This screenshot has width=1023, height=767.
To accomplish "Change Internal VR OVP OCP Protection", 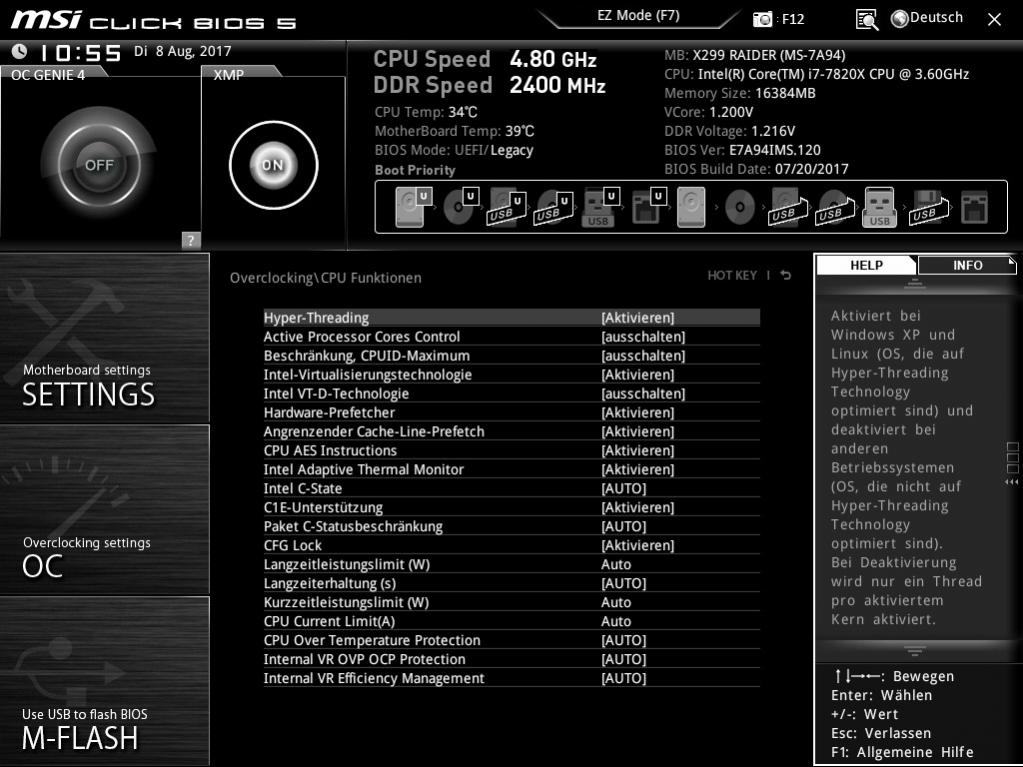I will pos(512,659).
